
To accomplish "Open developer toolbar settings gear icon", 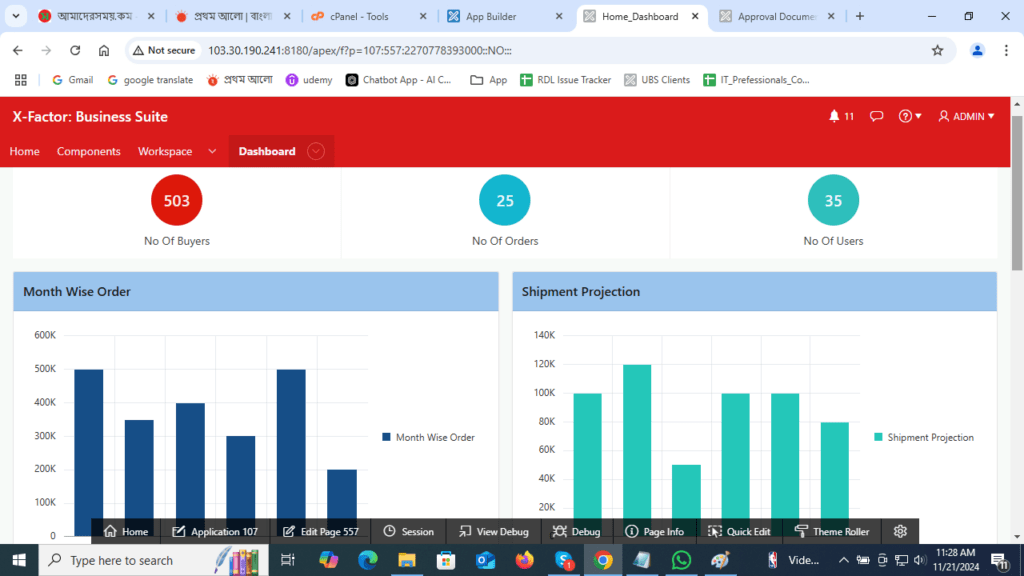I will (898, 531).
